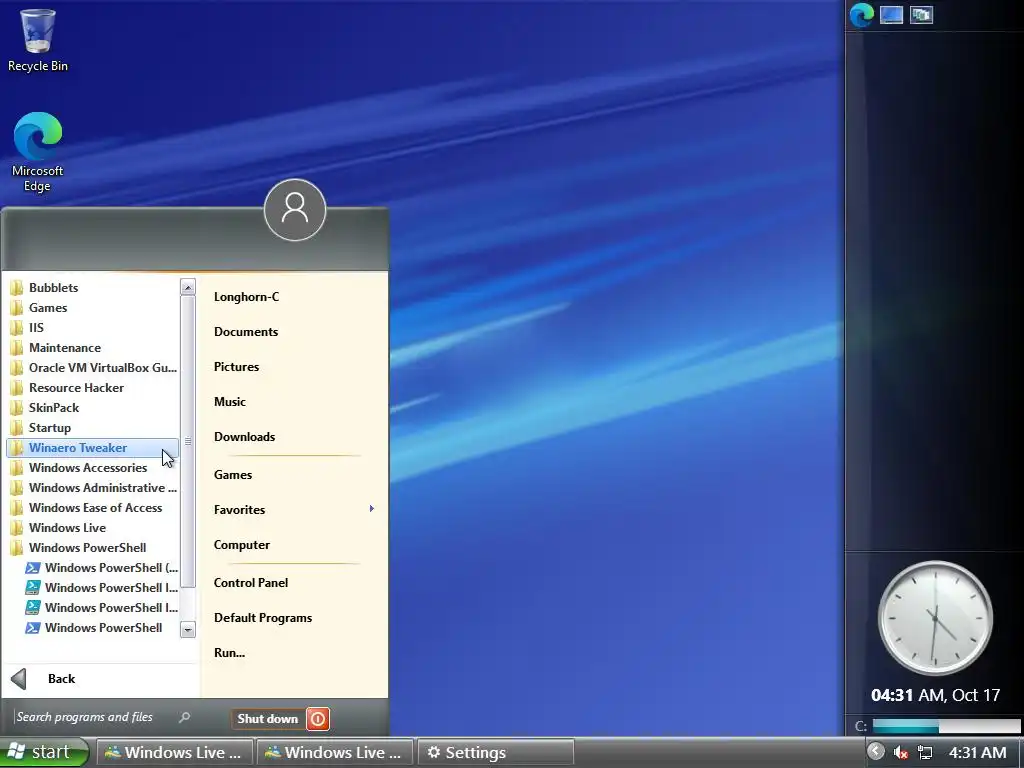Click the green start button
Screen dimensions: 1024x768
click(44, 752)
